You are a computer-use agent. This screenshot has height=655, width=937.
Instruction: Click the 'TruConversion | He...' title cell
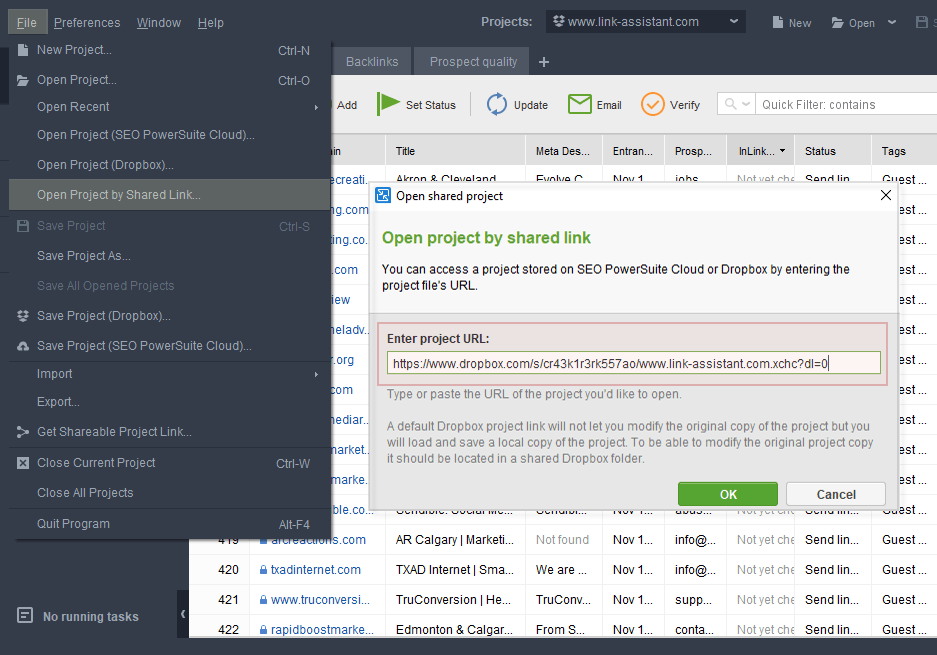(x=454, y=600)
